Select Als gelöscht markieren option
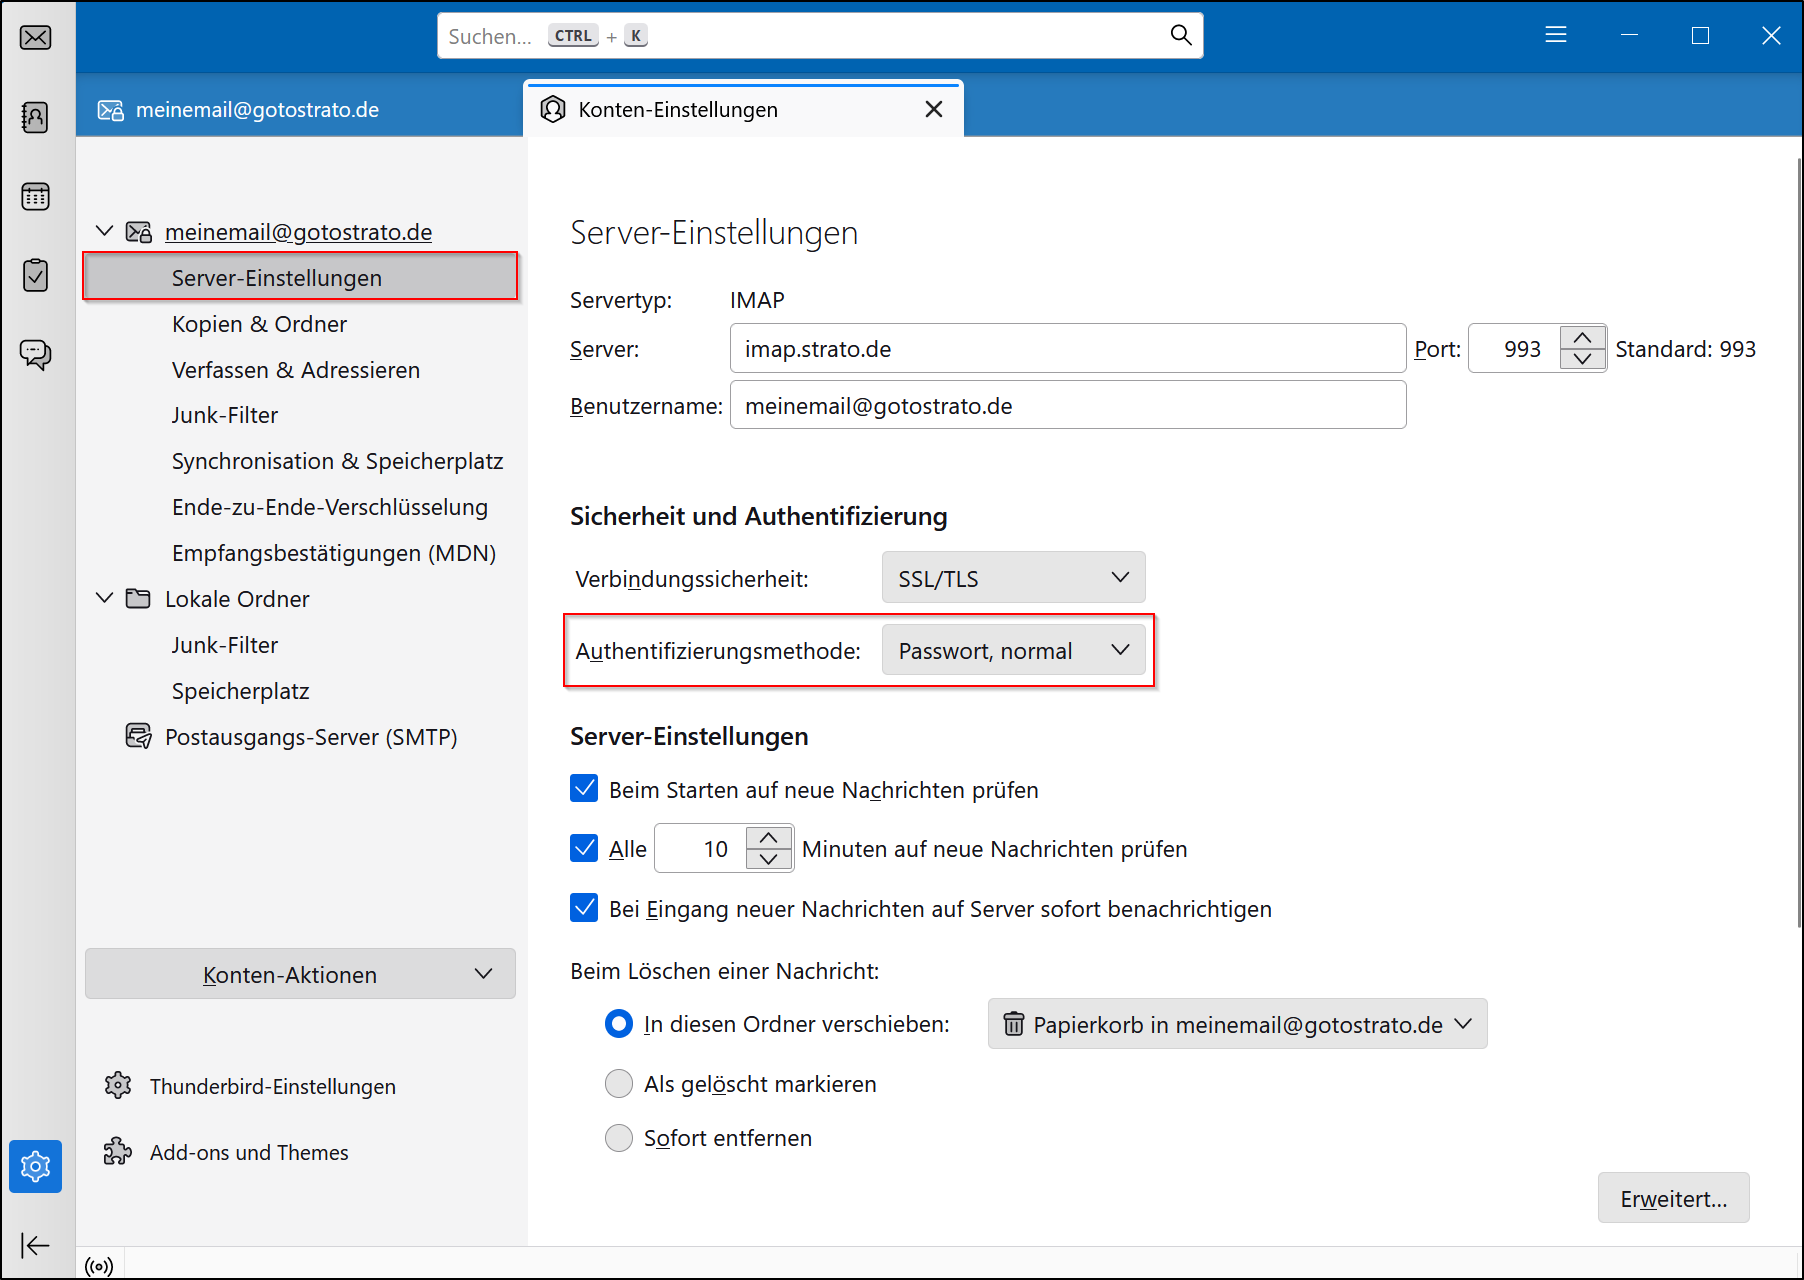The image size is (1804, 1280). point(619,1083)
